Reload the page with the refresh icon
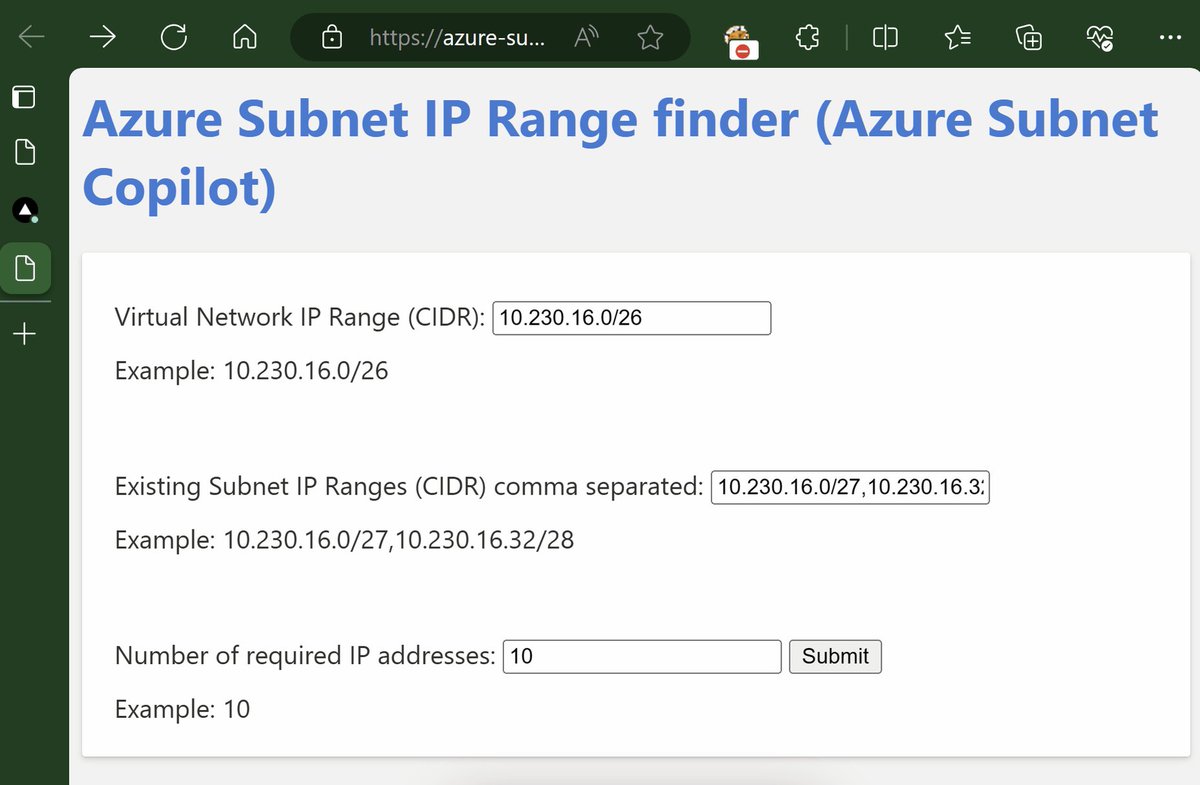 (174, 38)
